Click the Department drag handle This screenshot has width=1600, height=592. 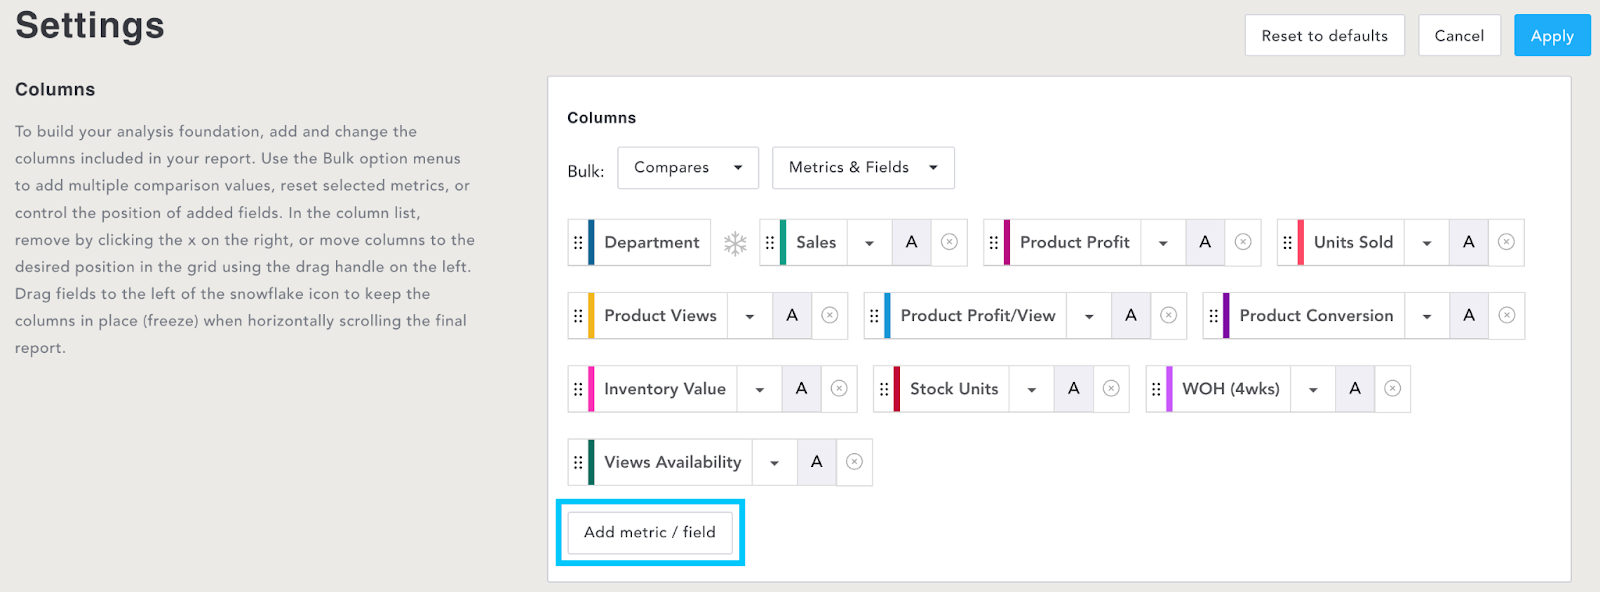[578, 243]
